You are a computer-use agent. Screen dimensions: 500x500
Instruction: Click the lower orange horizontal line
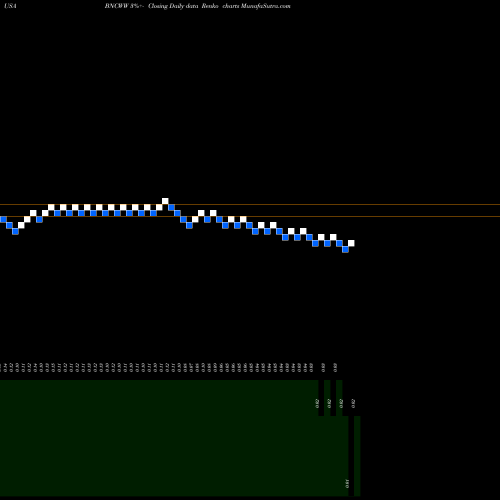pos(250,216)
